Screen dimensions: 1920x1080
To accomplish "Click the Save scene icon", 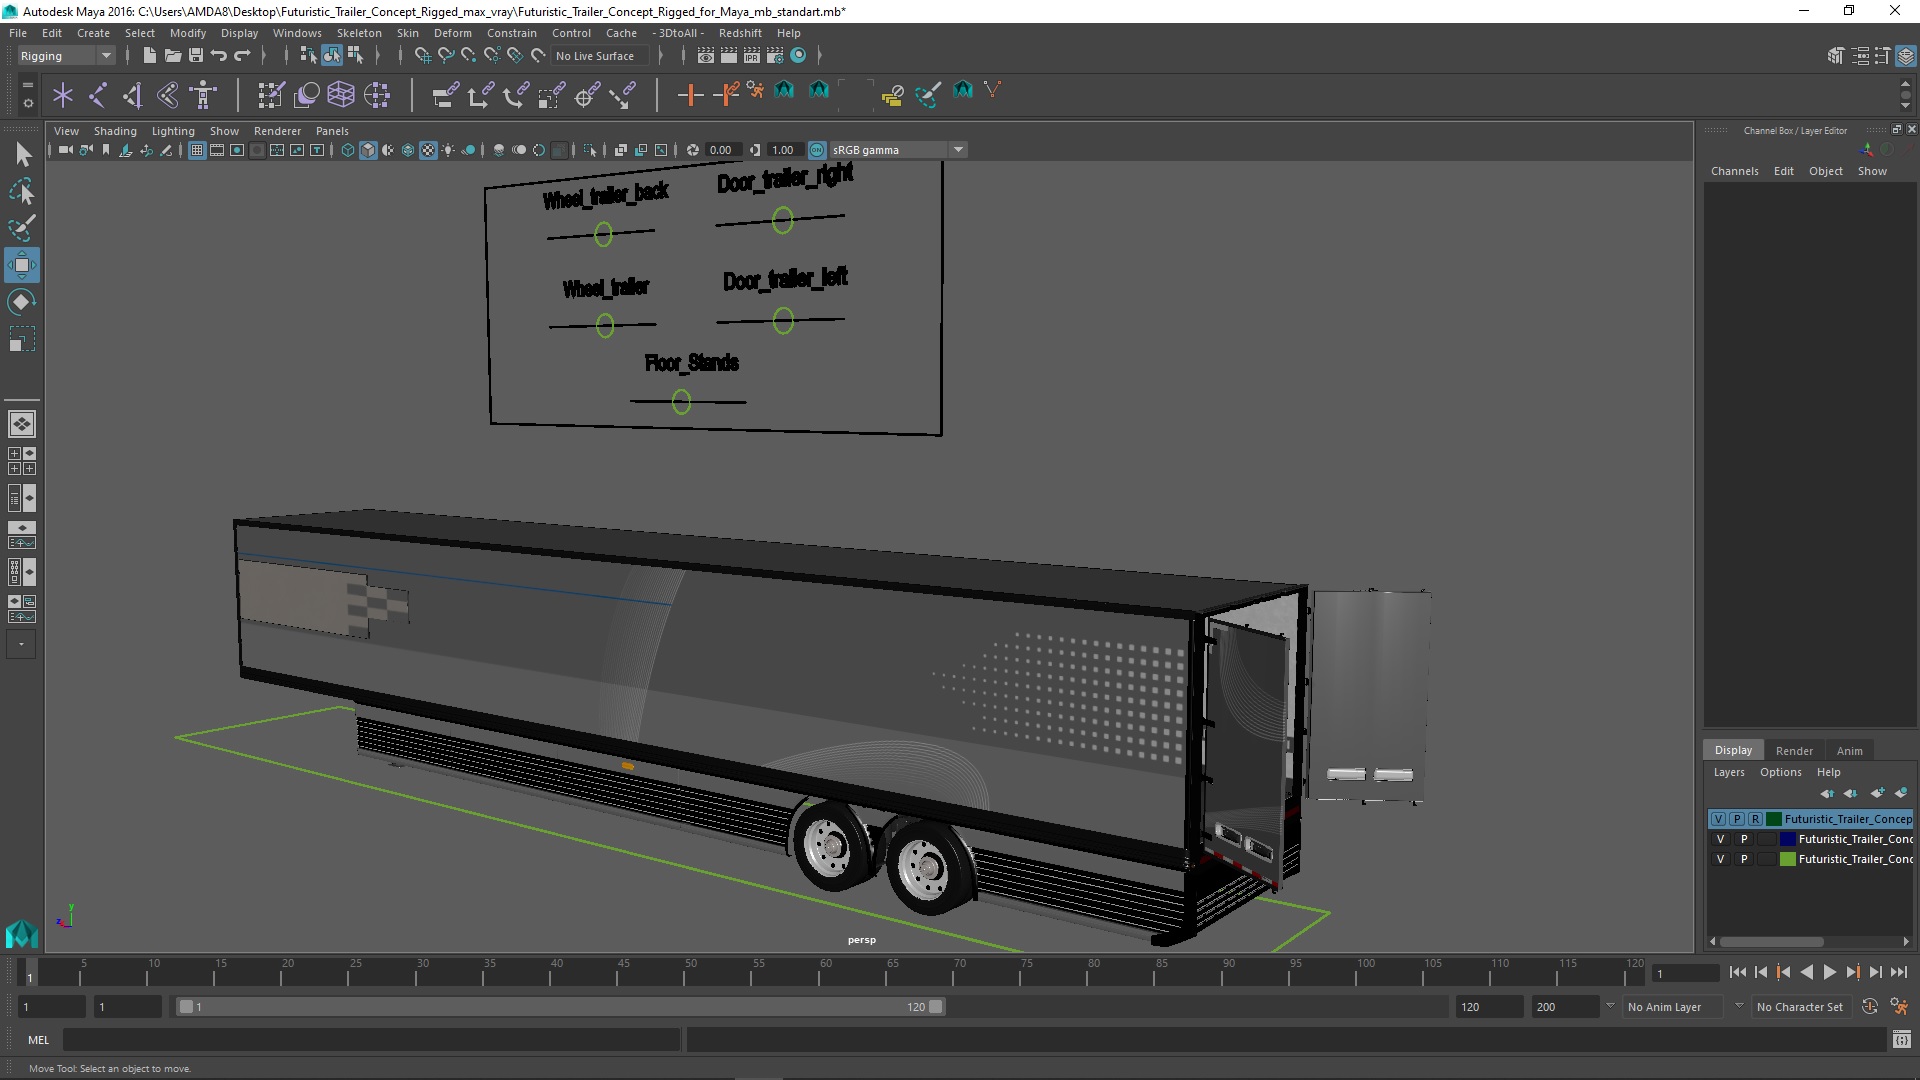I will pos(196,56).
